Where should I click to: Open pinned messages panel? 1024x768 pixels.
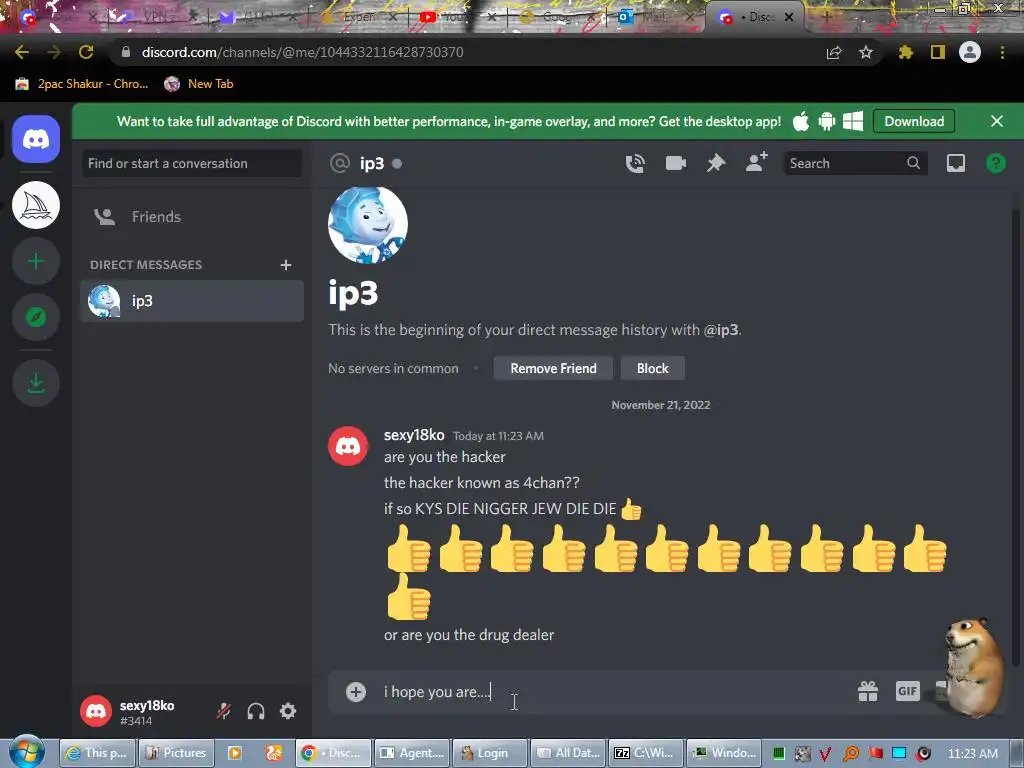716,163
